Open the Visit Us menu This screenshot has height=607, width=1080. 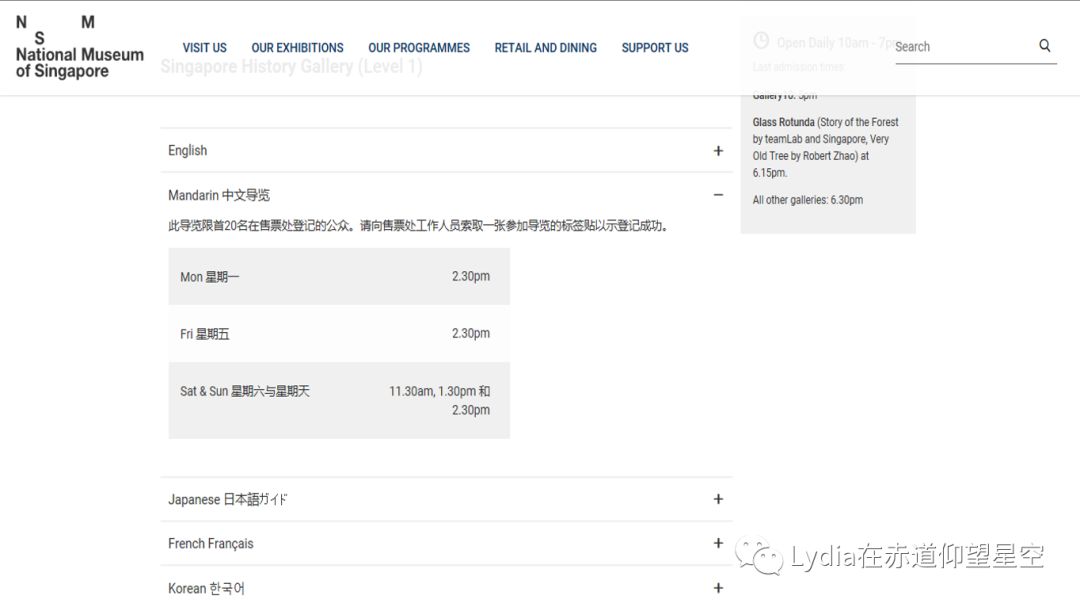tap(204, 48)
